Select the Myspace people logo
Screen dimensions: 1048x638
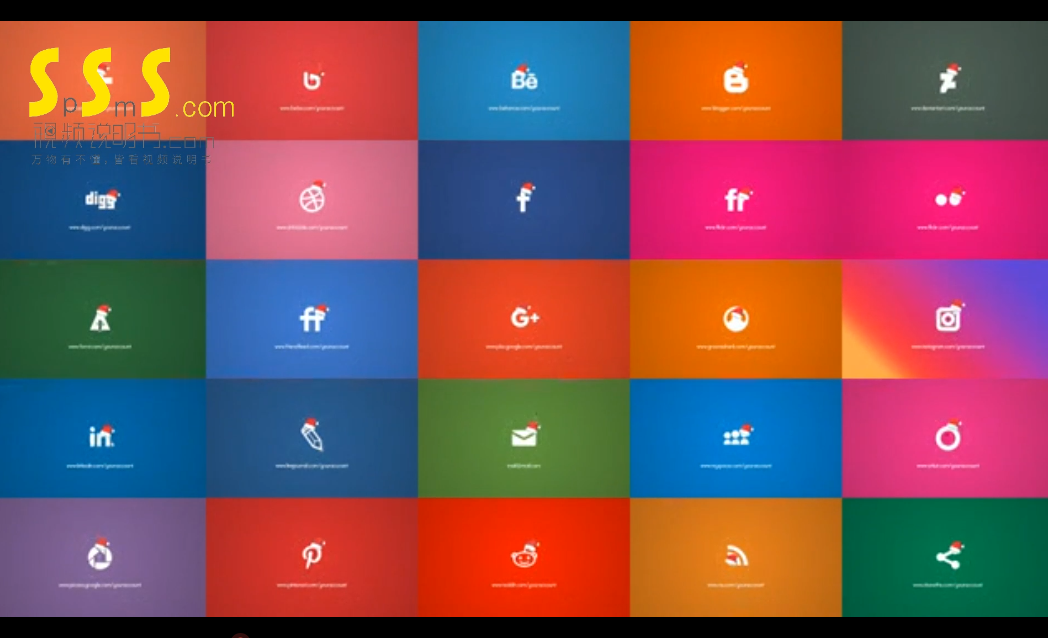tap(737, 436)
